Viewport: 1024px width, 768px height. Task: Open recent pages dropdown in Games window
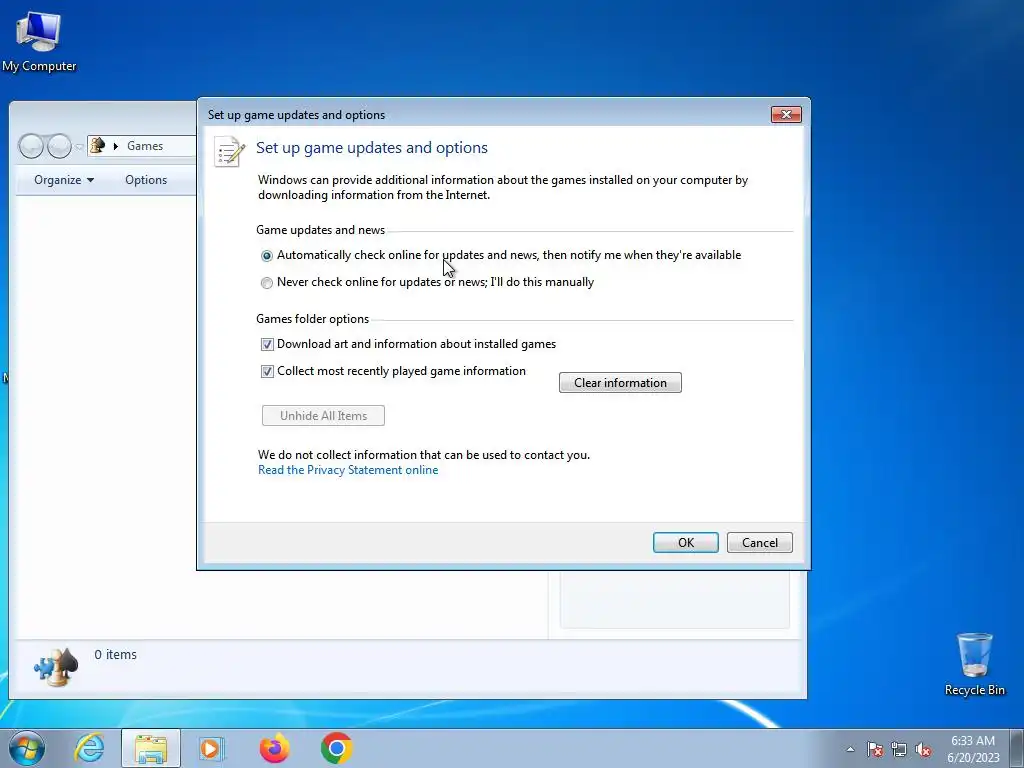(79, 146)
